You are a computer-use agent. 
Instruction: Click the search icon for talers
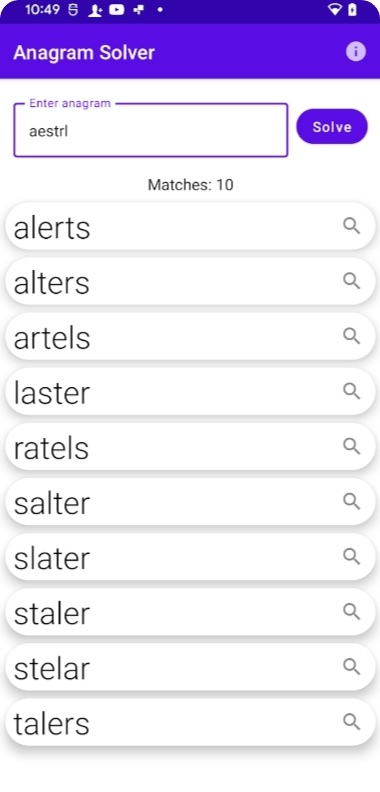pyautogui.click(x=352, y=721)
